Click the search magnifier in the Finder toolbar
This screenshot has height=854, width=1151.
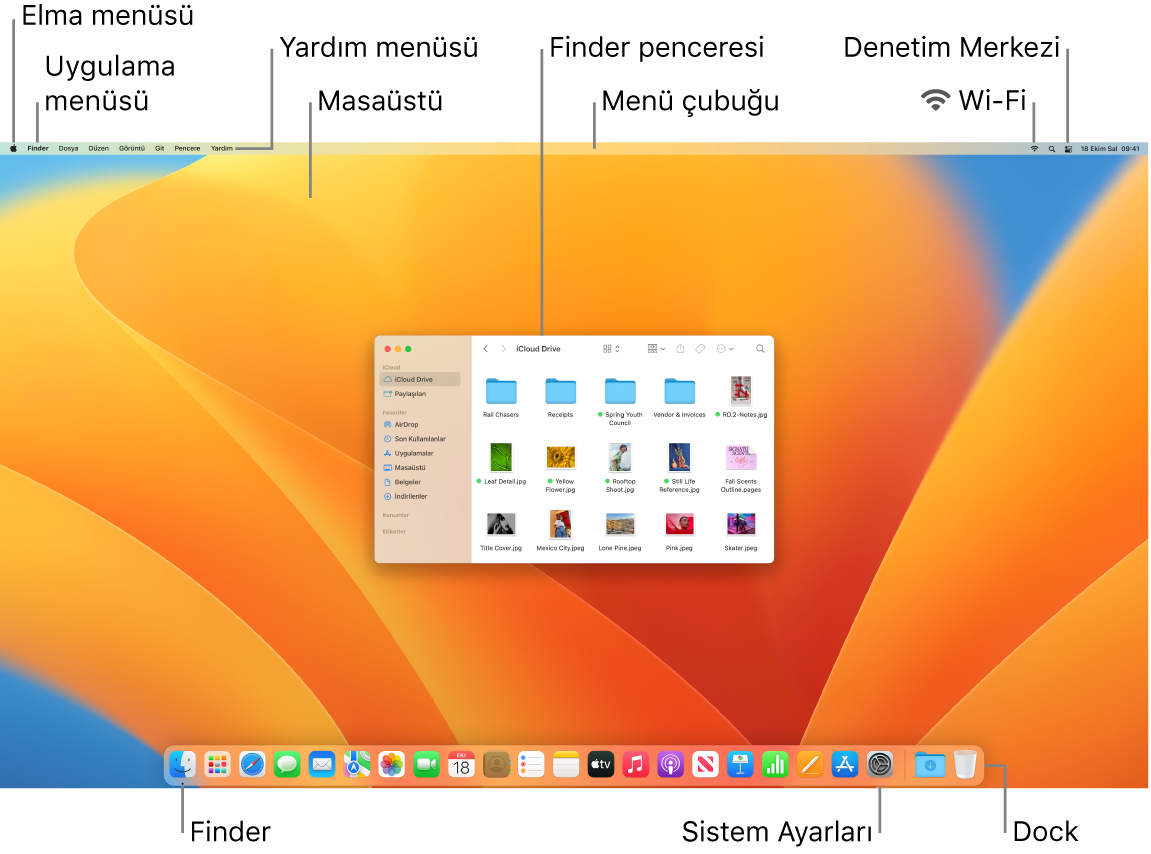tap(760, 348)
